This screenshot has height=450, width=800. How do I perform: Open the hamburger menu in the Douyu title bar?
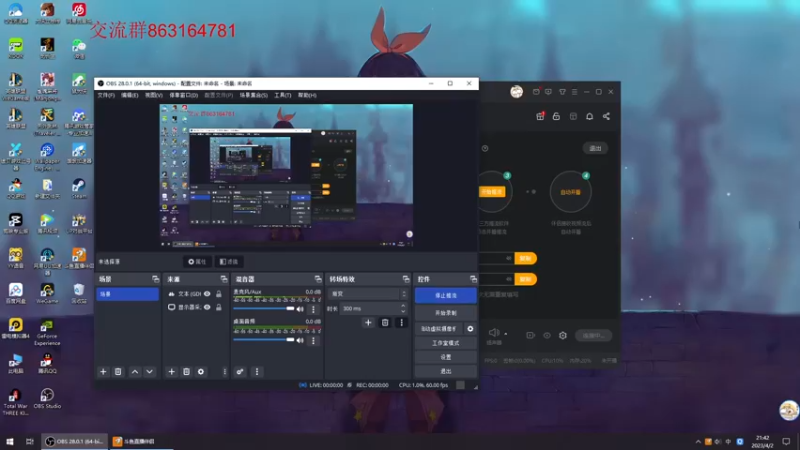(574, 92)
